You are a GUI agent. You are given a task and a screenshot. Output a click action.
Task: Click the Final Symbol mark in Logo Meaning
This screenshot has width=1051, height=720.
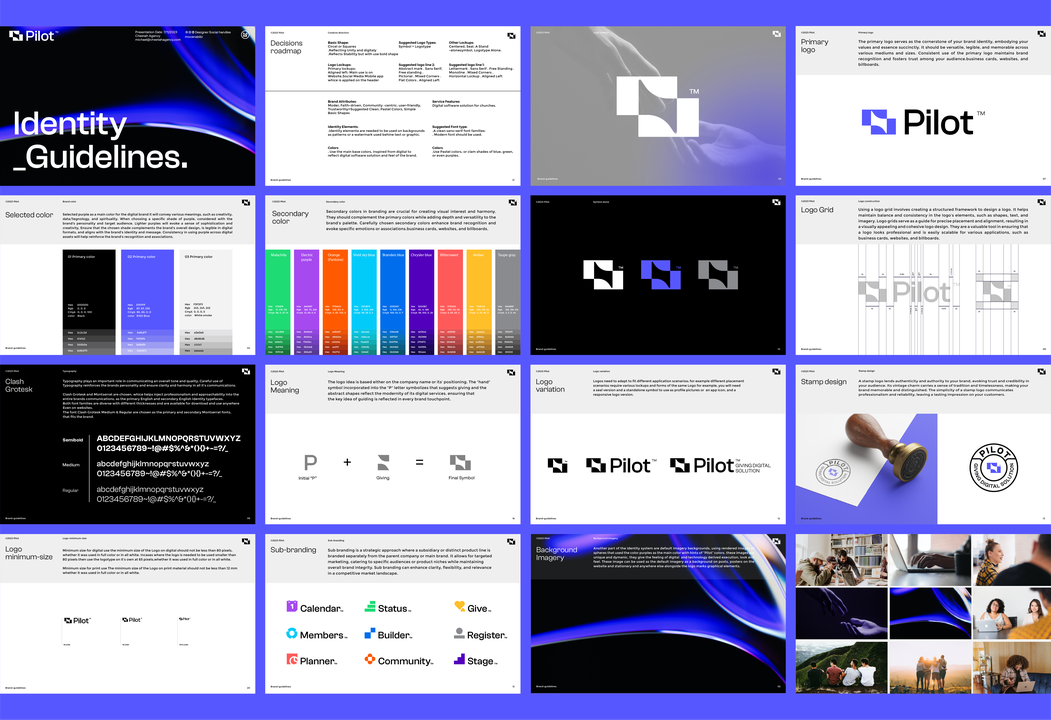[x=460, y=462]
